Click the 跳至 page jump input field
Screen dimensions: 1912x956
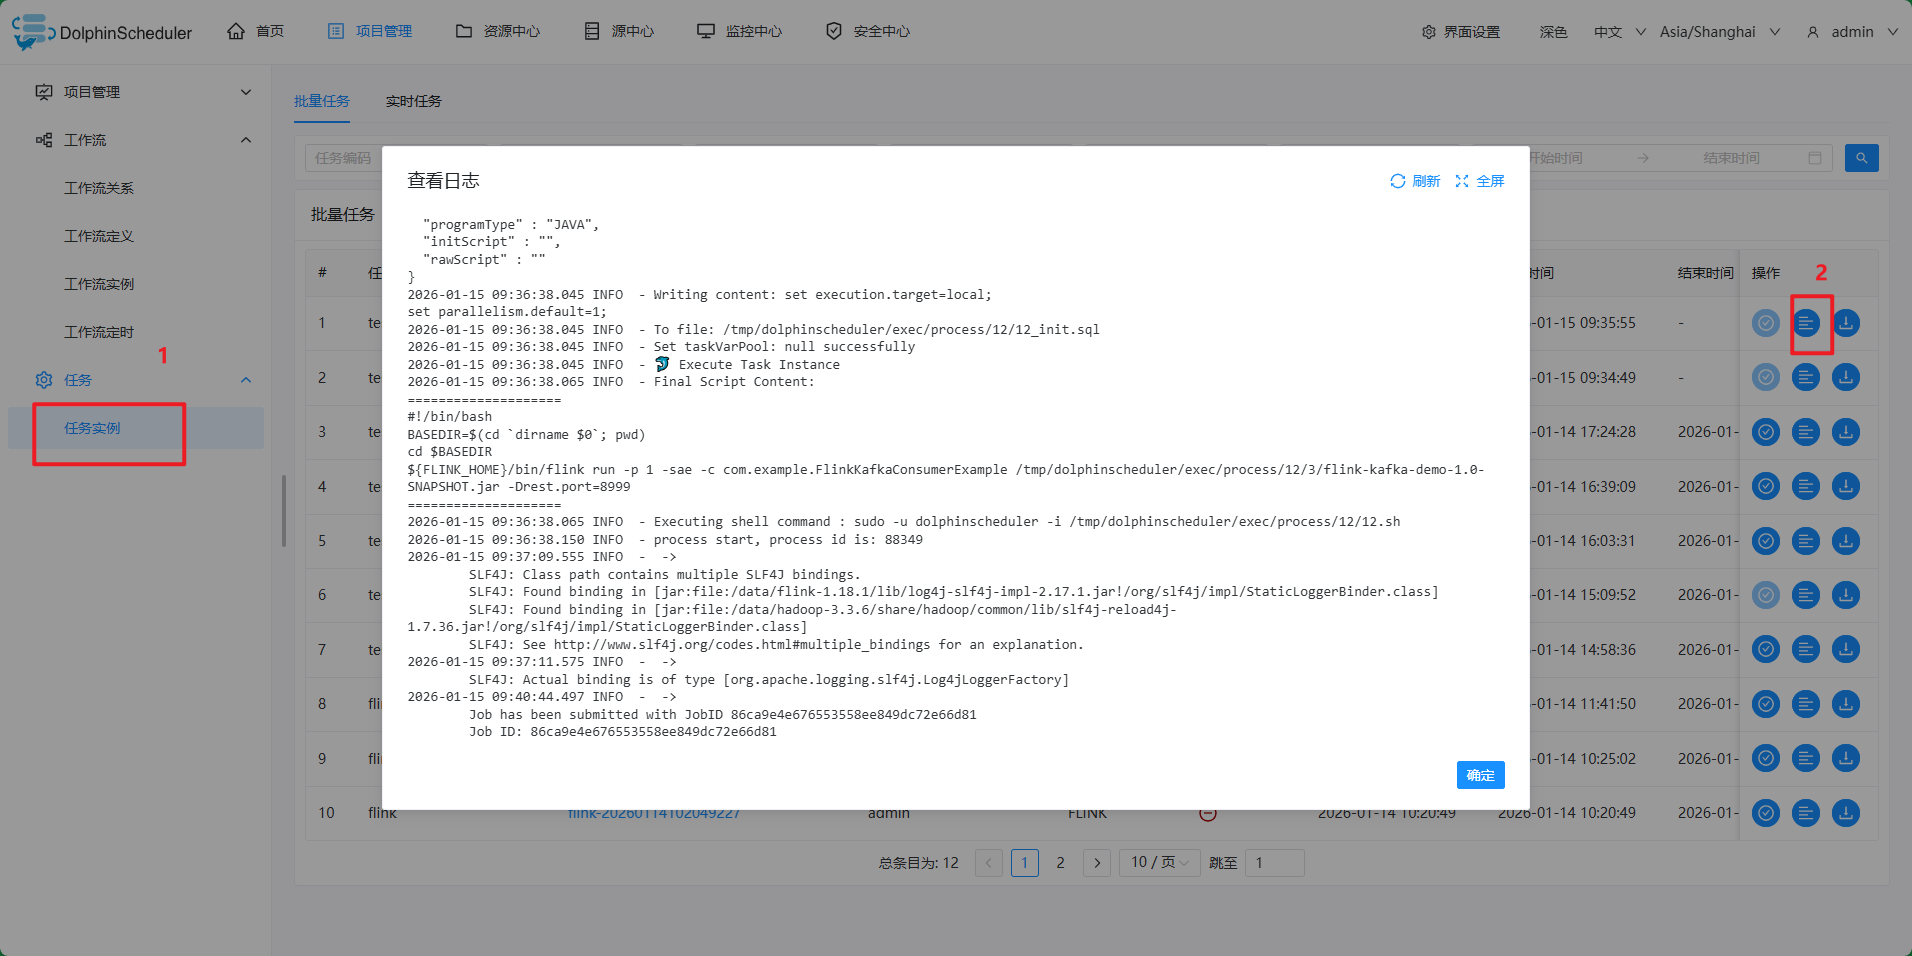point(1275,862)
